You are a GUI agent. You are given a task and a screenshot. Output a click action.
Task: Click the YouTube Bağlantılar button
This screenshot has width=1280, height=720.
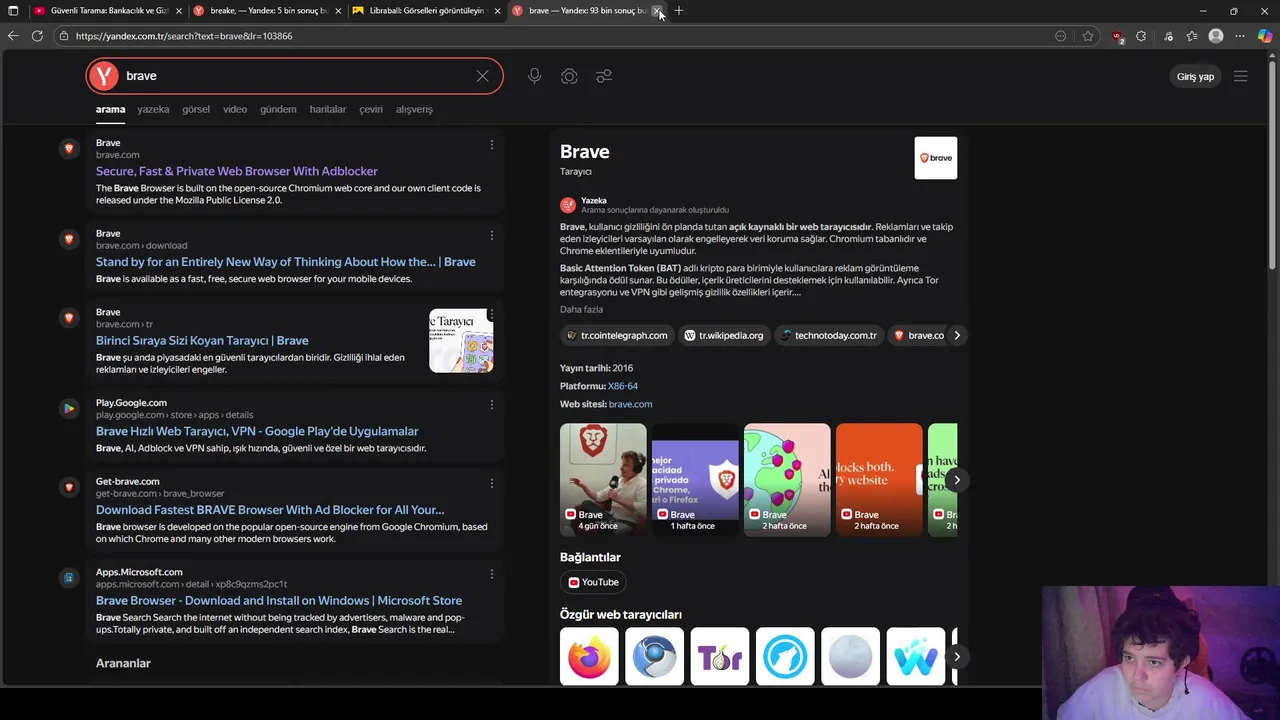tap(593, 582)
